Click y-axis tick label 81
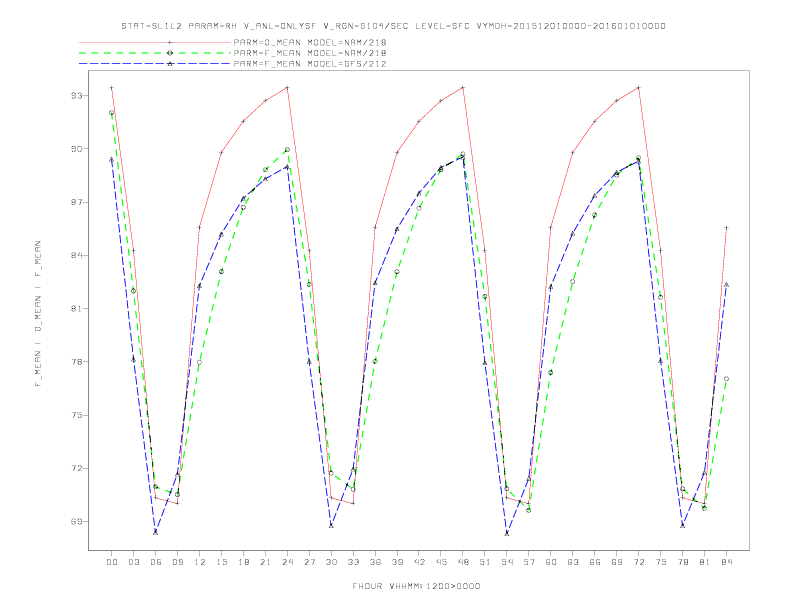The image size is (792, 612). tap(77, 309)
